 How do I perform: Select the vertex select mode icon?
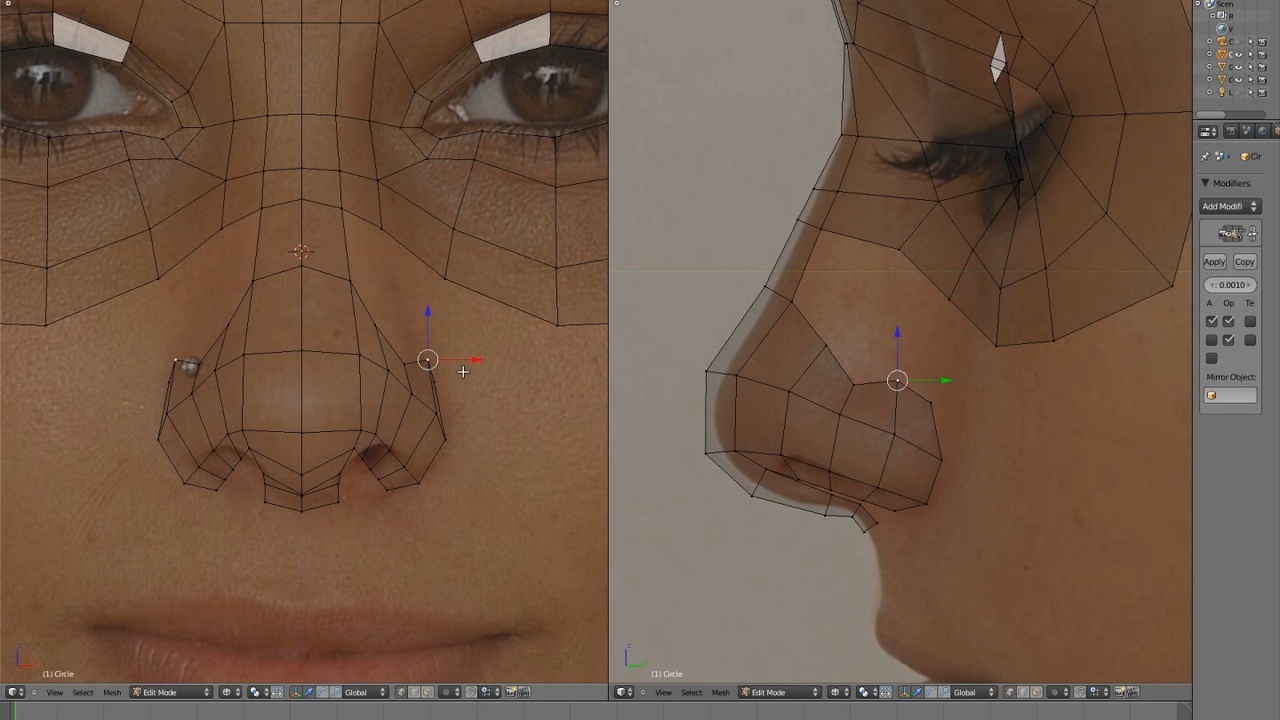click(x=400, y=692)
